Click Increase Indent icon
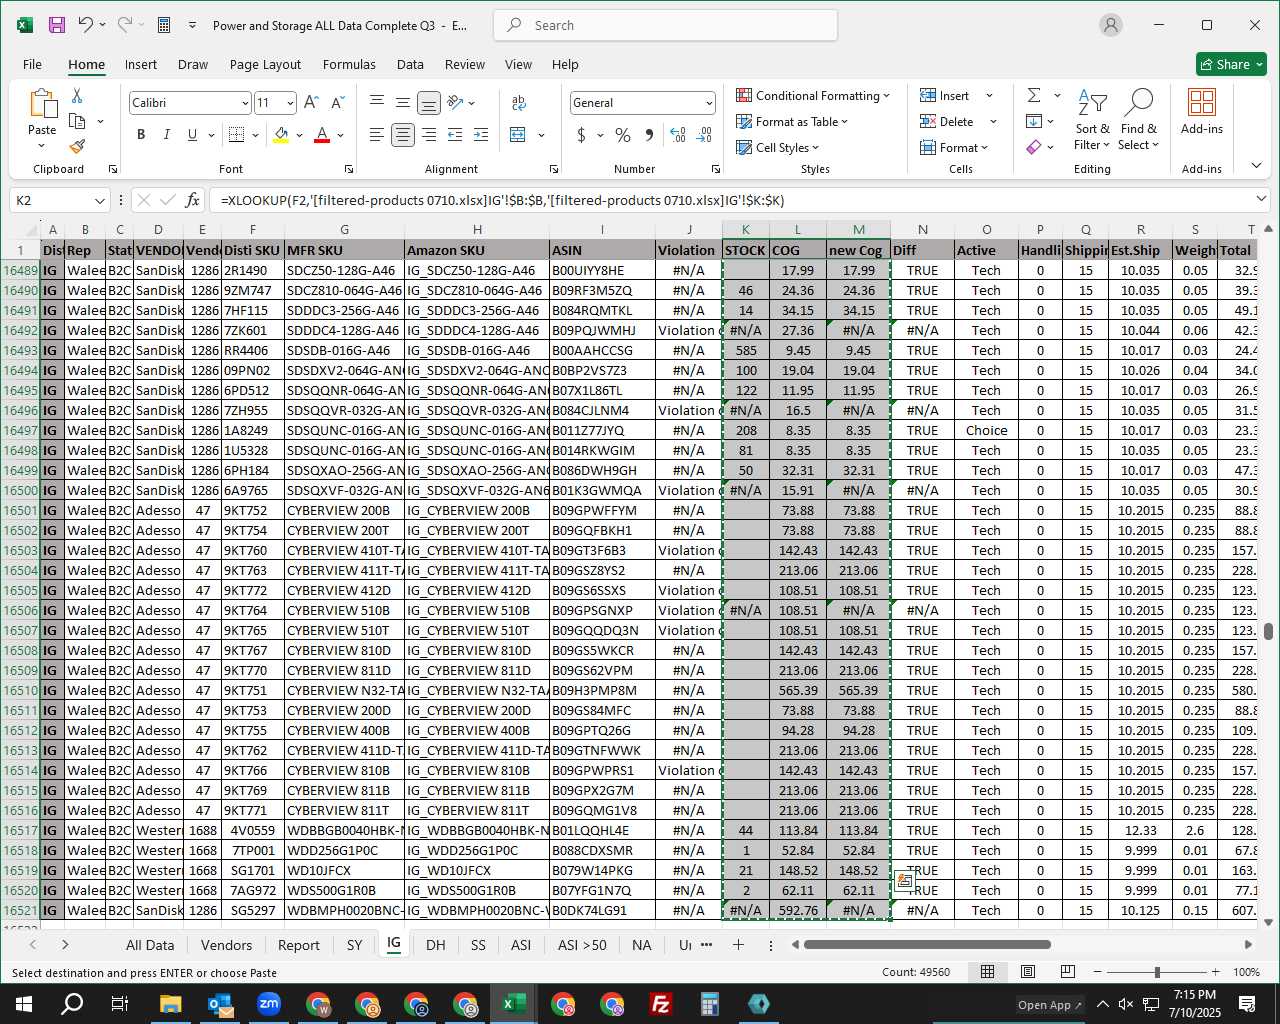This screenshot has height=1024, width=1280. (x=481, y=134)
